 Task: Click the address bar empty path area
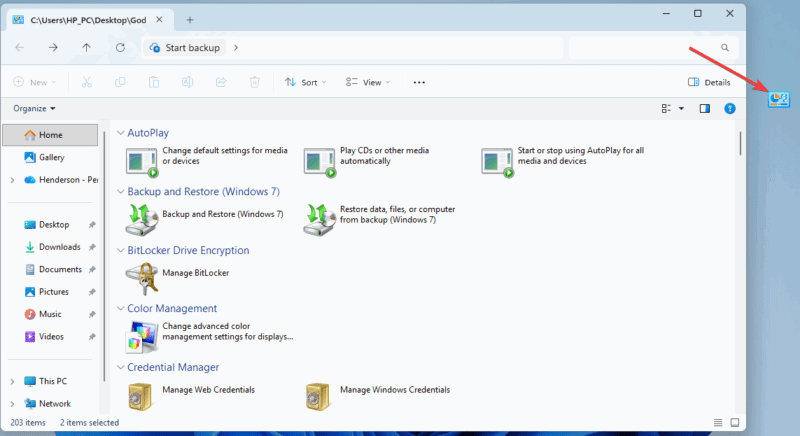[x=403, y=47]
